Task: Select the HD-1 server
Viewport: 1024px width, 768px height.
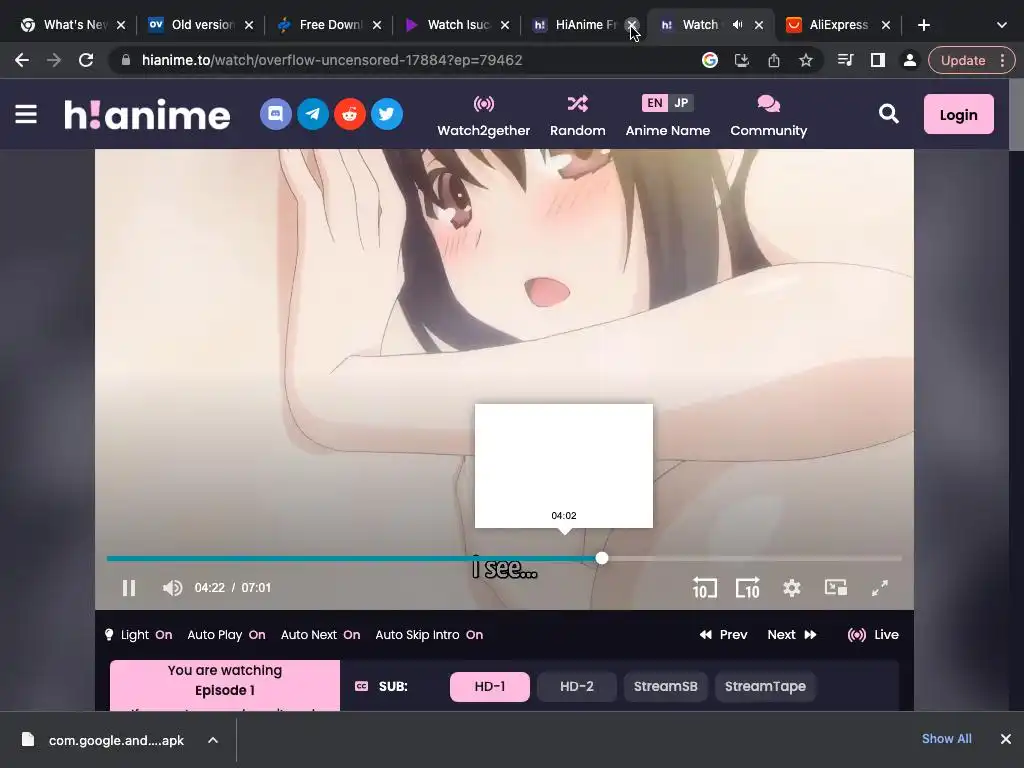Action: pos(490,686)
